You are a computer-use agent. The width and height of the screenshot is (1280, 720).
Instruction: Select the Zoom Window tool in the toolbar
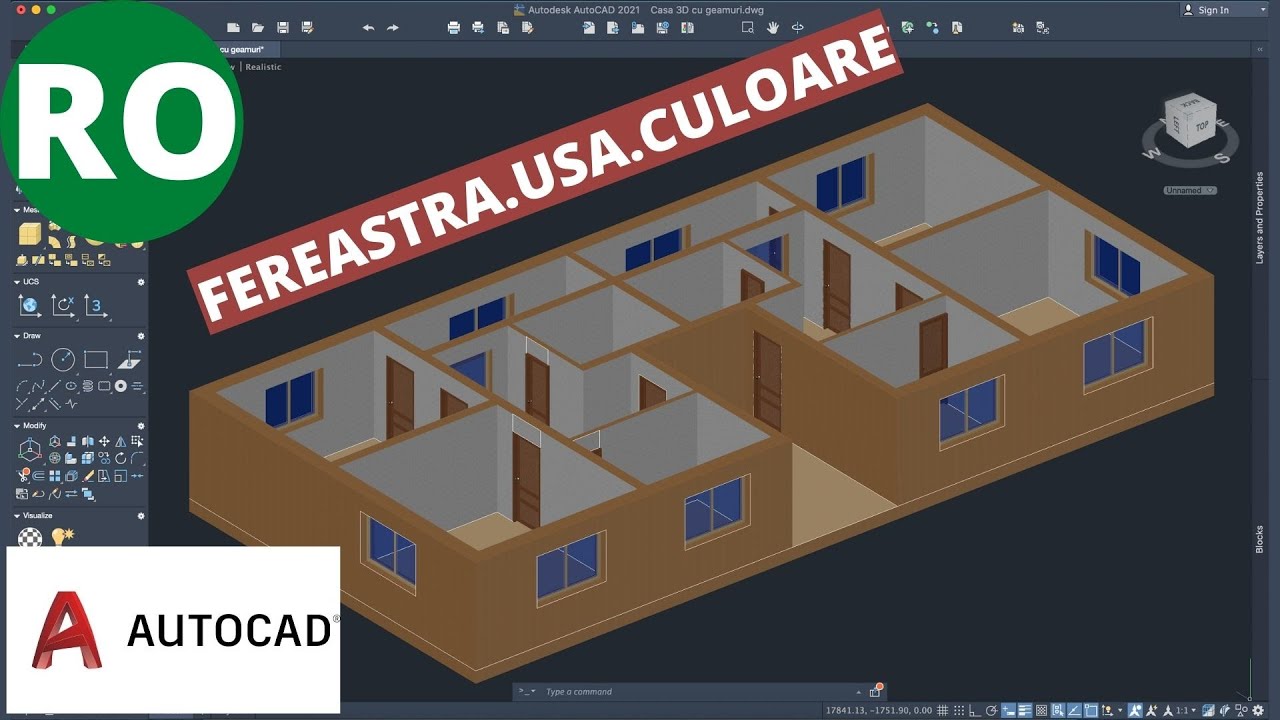748,28
